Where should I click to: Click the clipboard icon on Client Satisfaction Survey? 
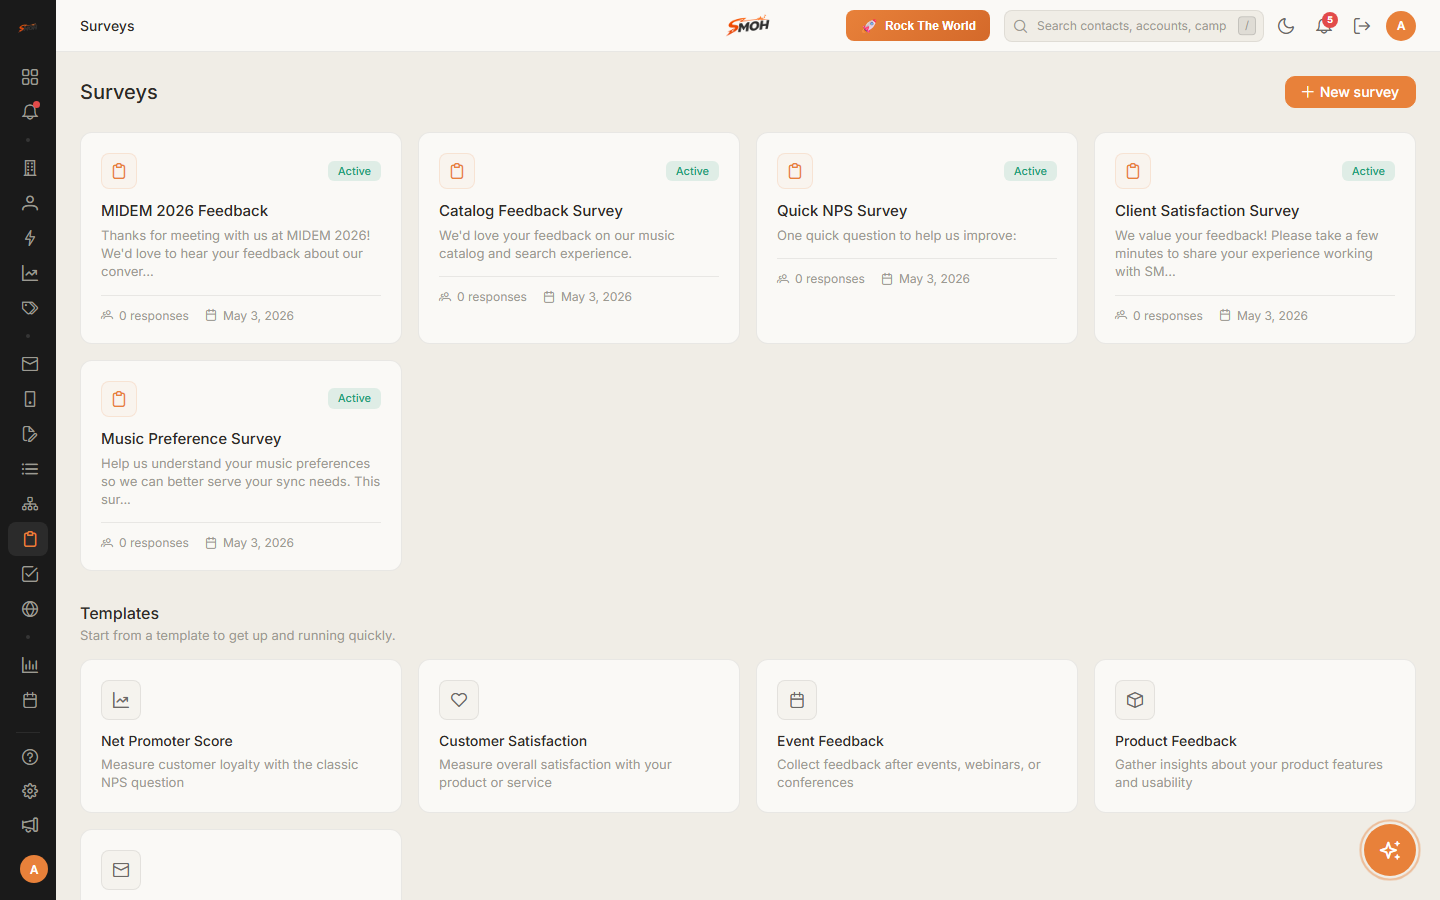tap(1133, 171)
